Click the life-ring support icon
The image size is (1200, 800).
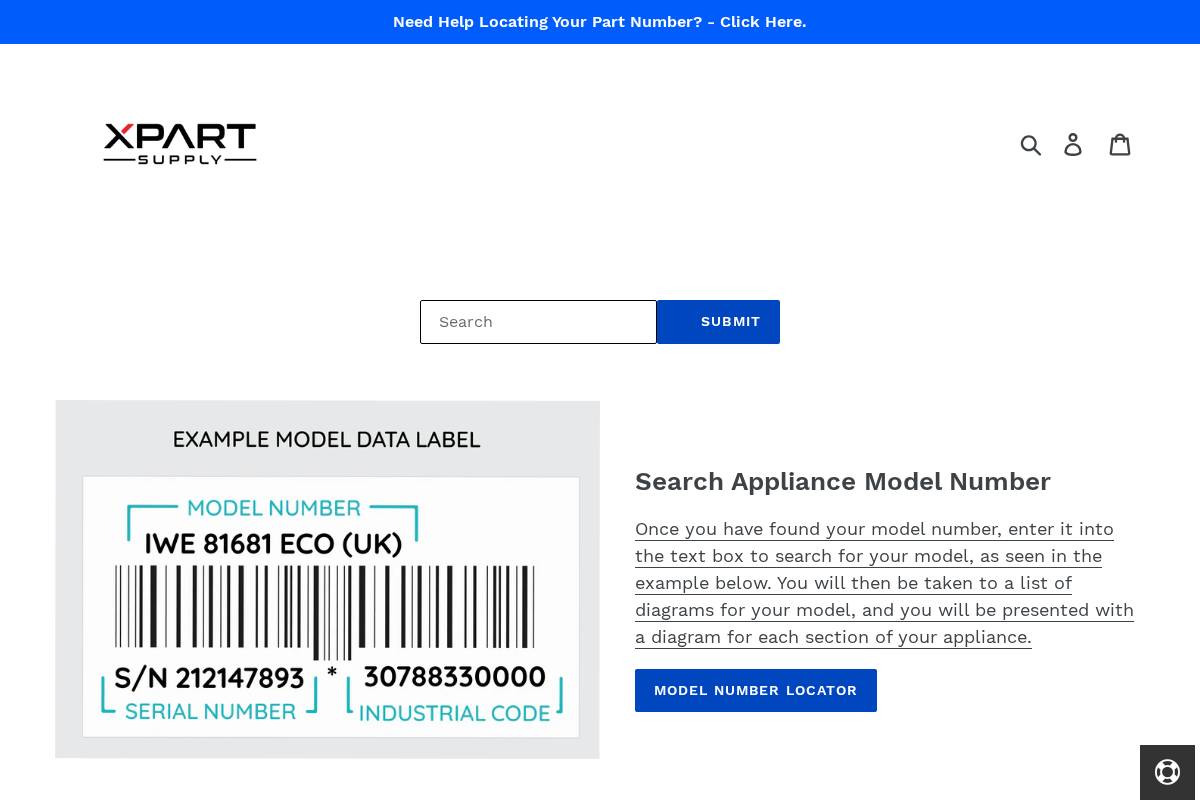(1167, 772)
